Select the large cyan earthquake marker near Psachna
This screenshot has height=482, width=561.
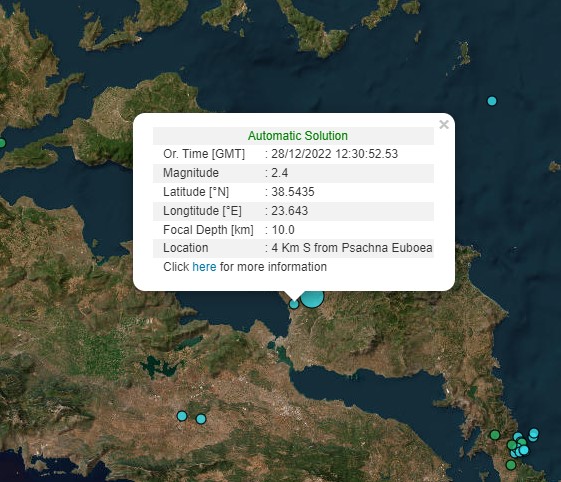pos(312,299)
